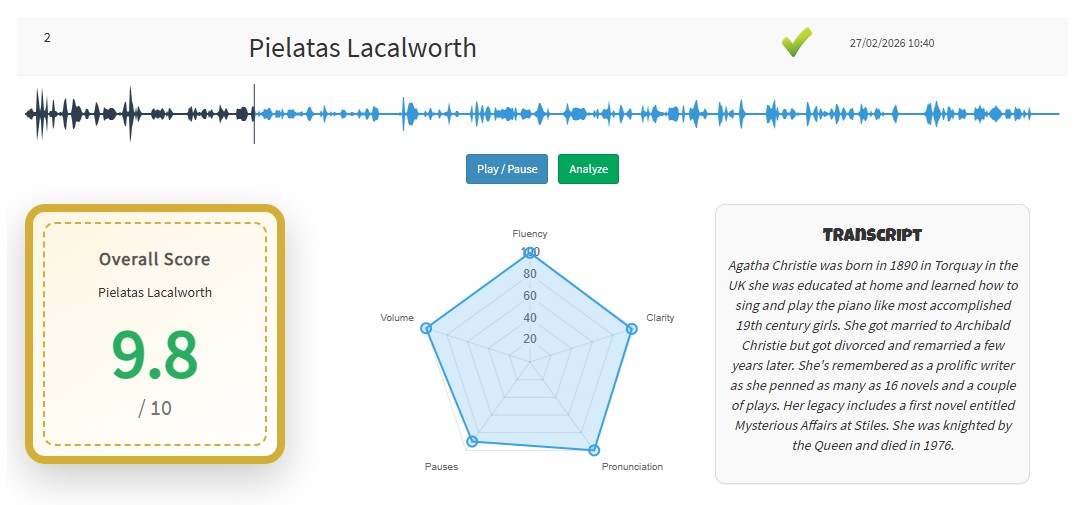Select the Clarity data point on radar chart

click(630, 329)
